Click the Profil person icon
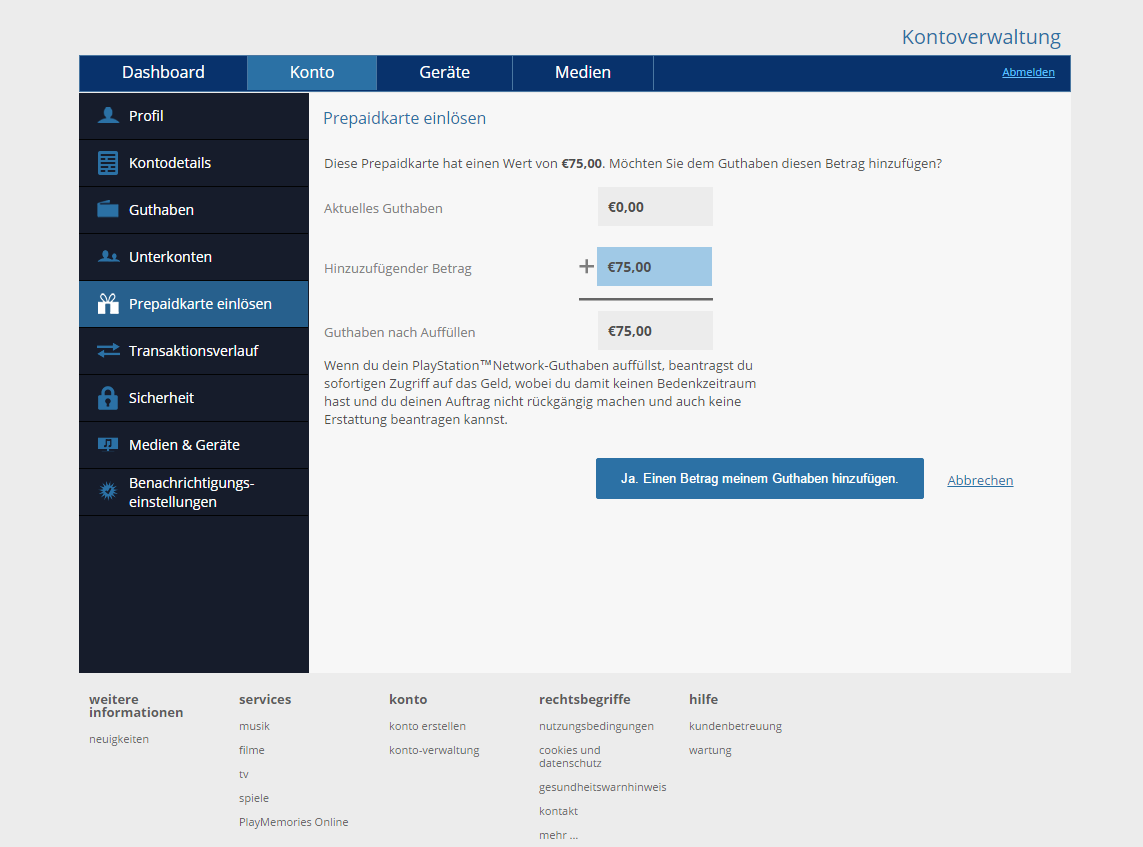Image resolution: width=1143 pixels, height=847 pixels. pos(108,115)
